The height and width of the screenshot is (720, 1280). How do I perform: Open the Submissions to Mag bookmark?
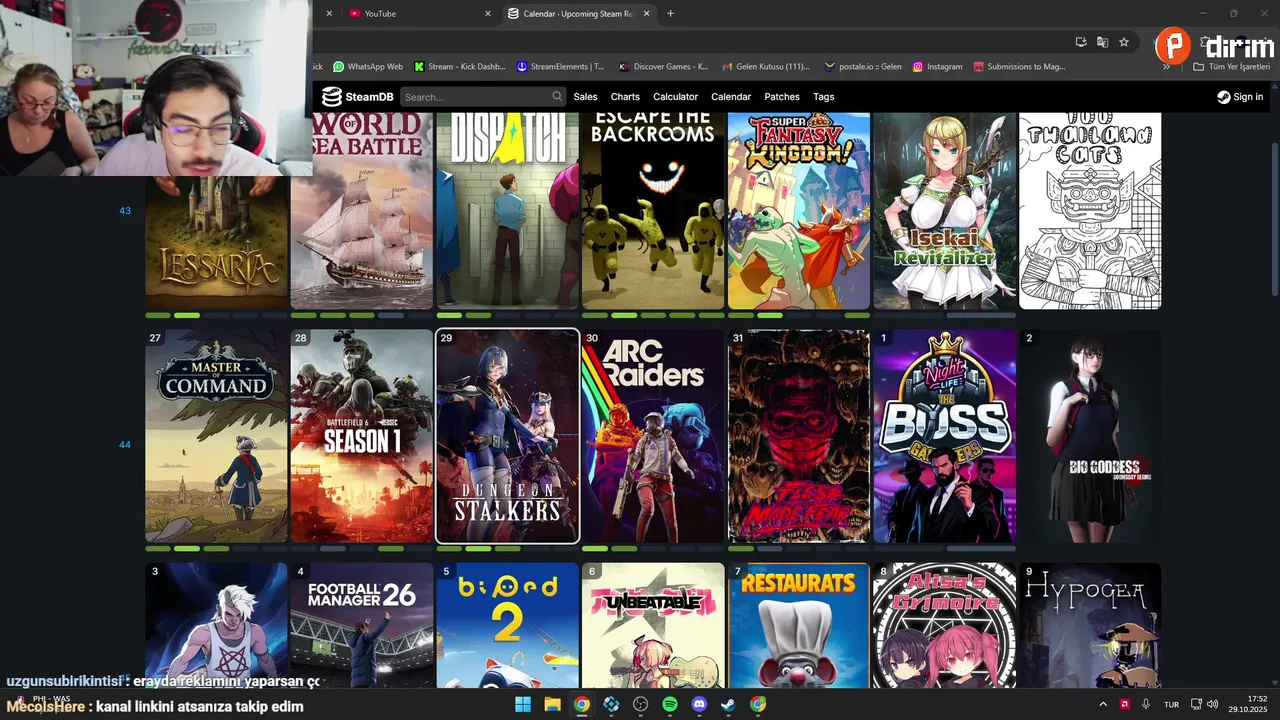1019,67
